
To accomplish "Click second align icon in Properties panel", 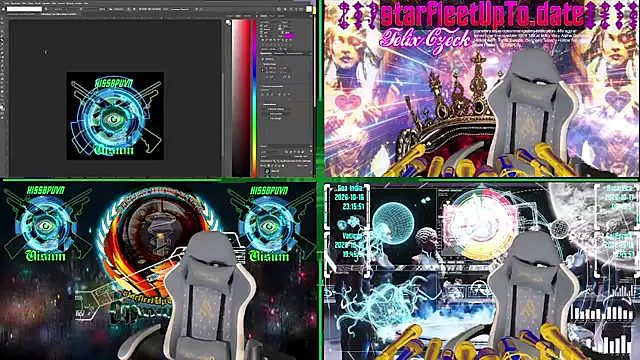I will tap(267, 94).
